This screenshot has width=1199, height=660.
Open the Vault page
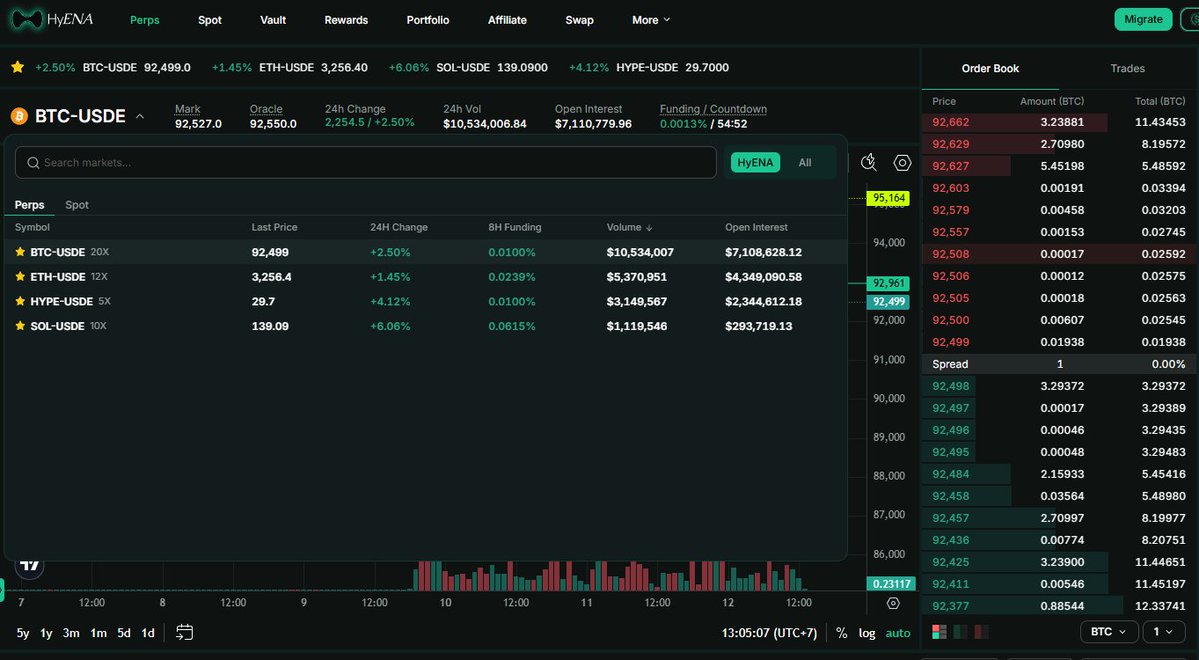[273, 20]
